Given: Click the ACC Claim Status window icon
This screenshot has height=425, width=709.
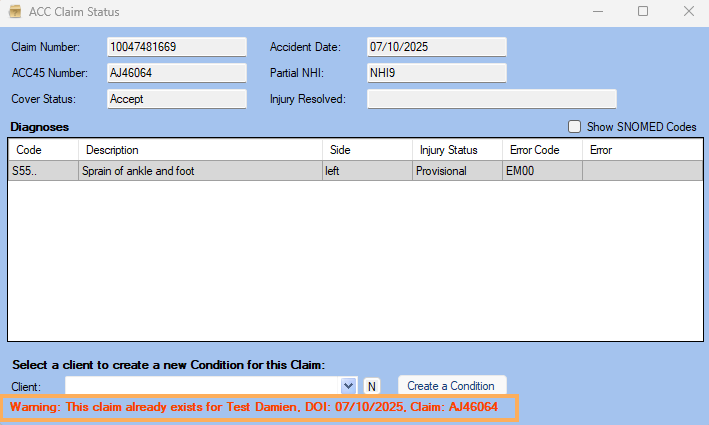Looking at the screenshot, I should [x=15, y=12].
